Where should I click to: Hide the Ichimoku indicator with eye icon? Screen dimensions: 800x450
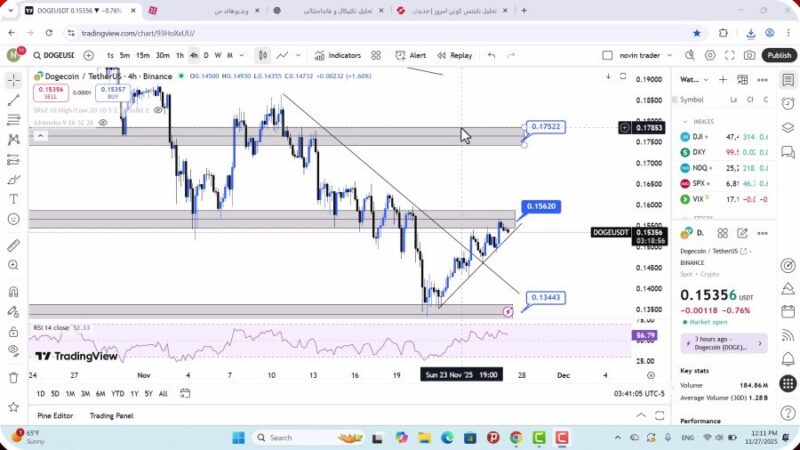pos(103,122)
